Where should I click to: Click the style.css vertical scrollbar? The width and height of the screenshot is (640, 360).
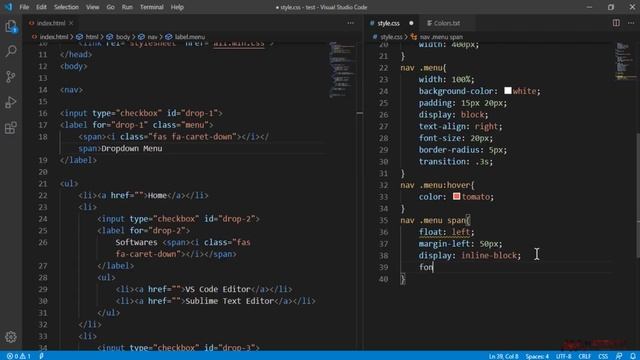[638, 196]
